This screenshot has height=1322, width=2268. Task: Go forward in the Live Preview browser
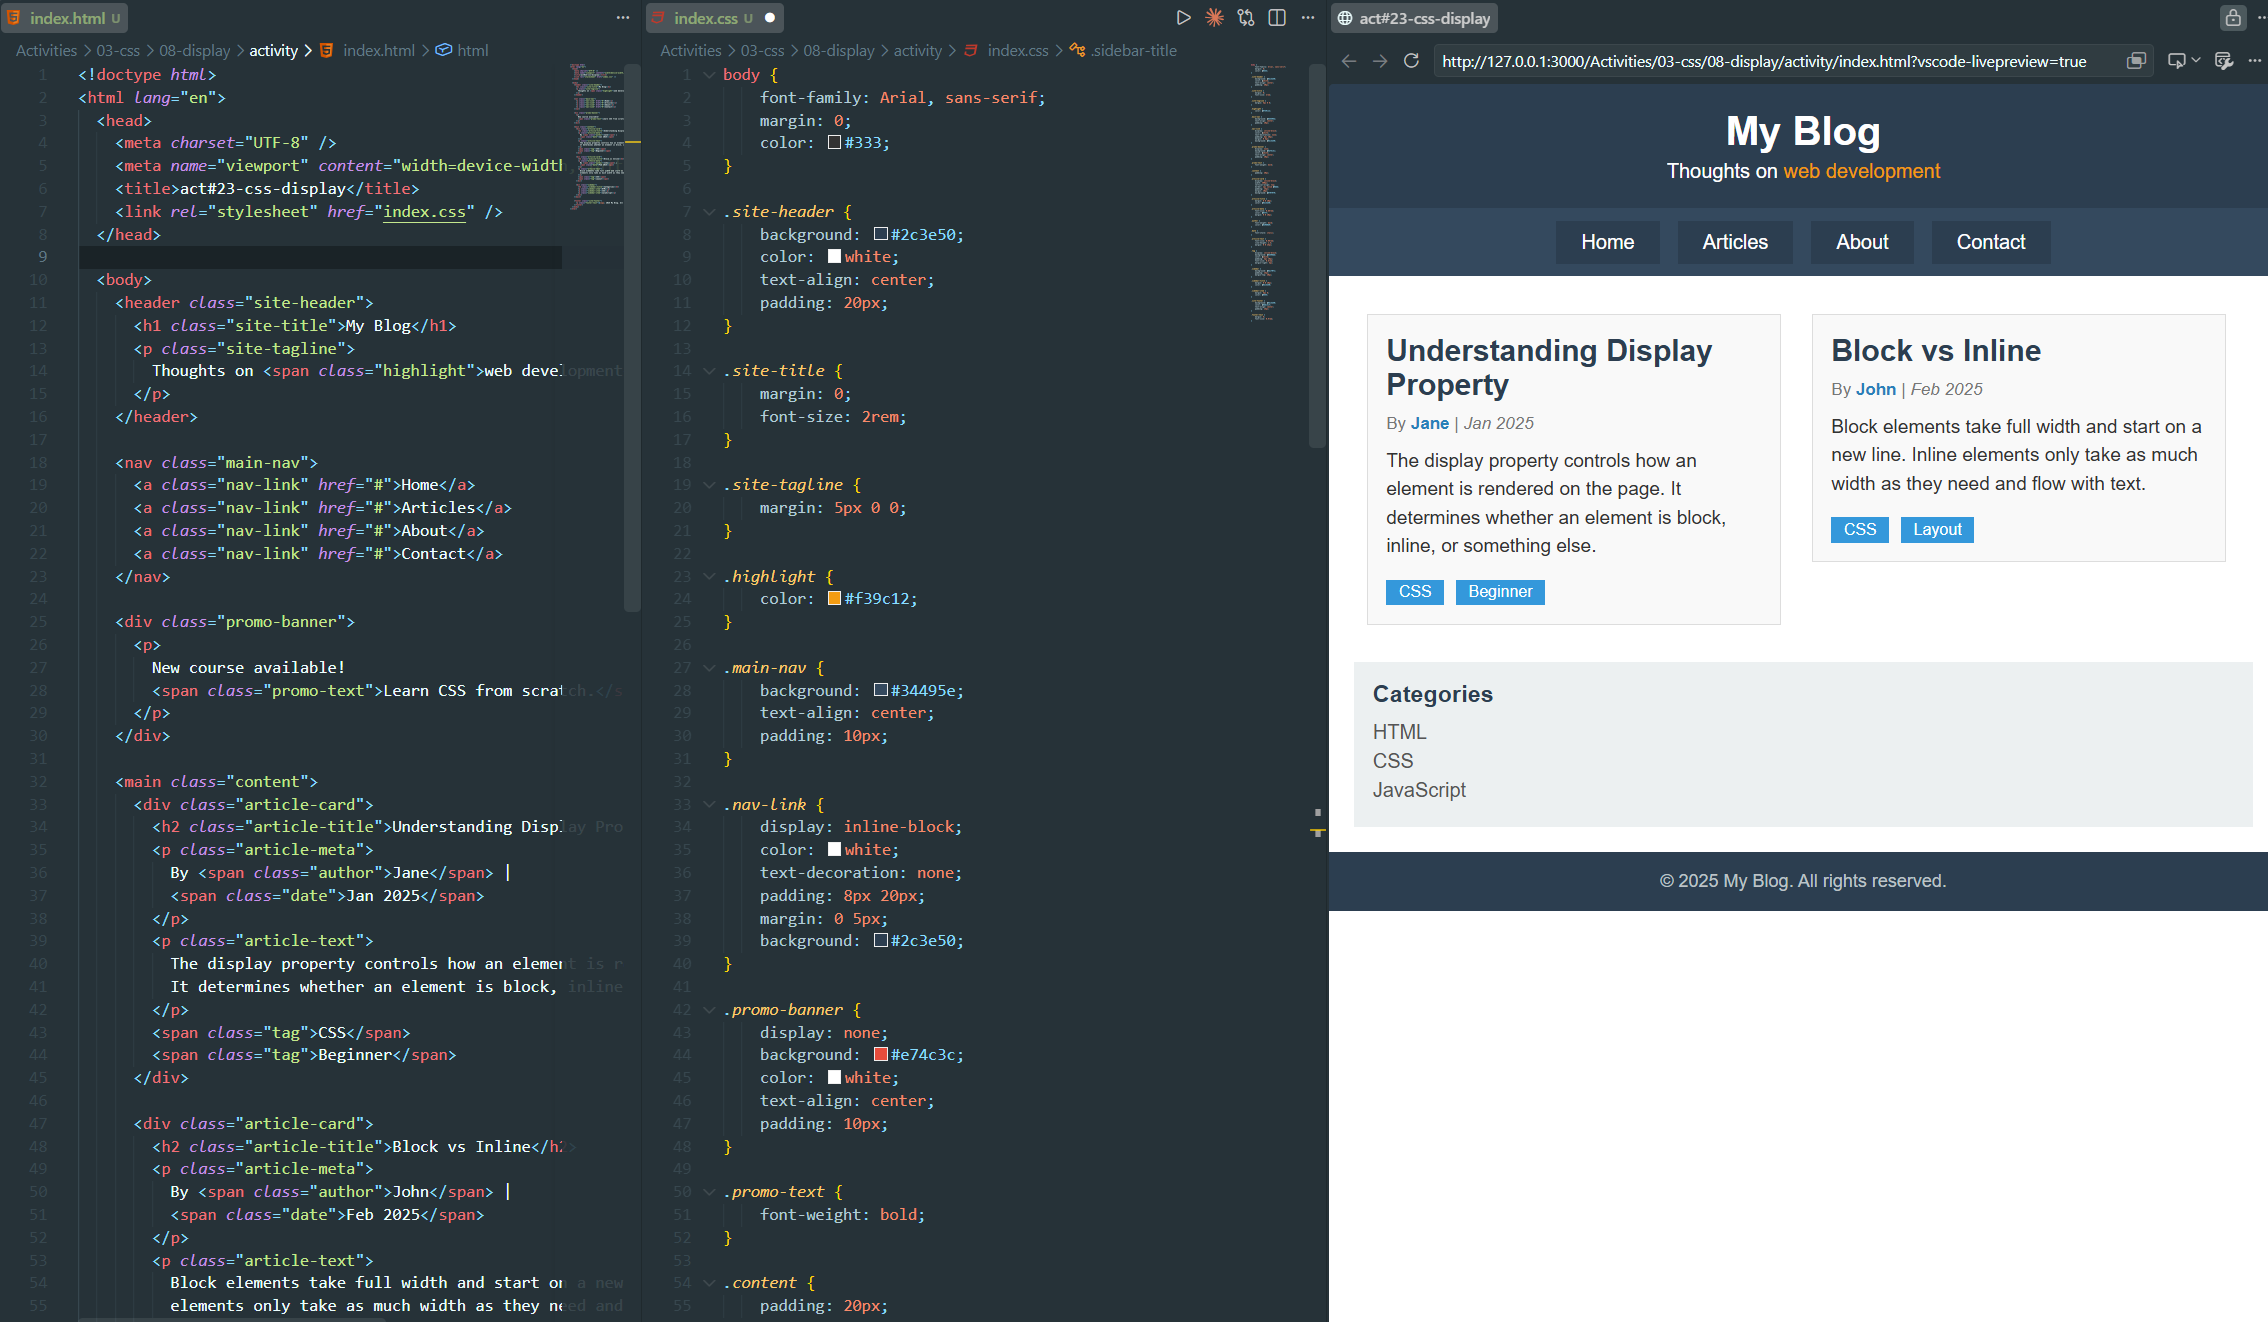click(x=1380, y=61)
